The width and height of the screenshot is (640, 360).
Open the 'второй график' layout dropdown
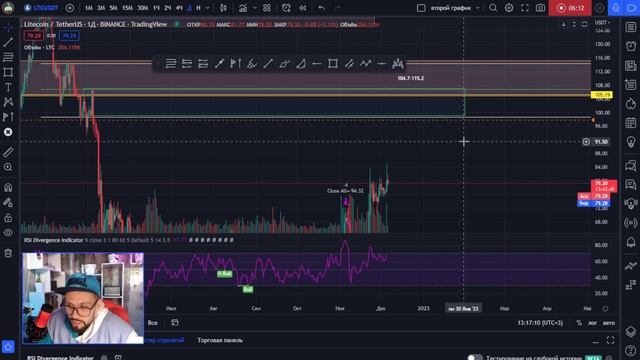tap(455, 8)
